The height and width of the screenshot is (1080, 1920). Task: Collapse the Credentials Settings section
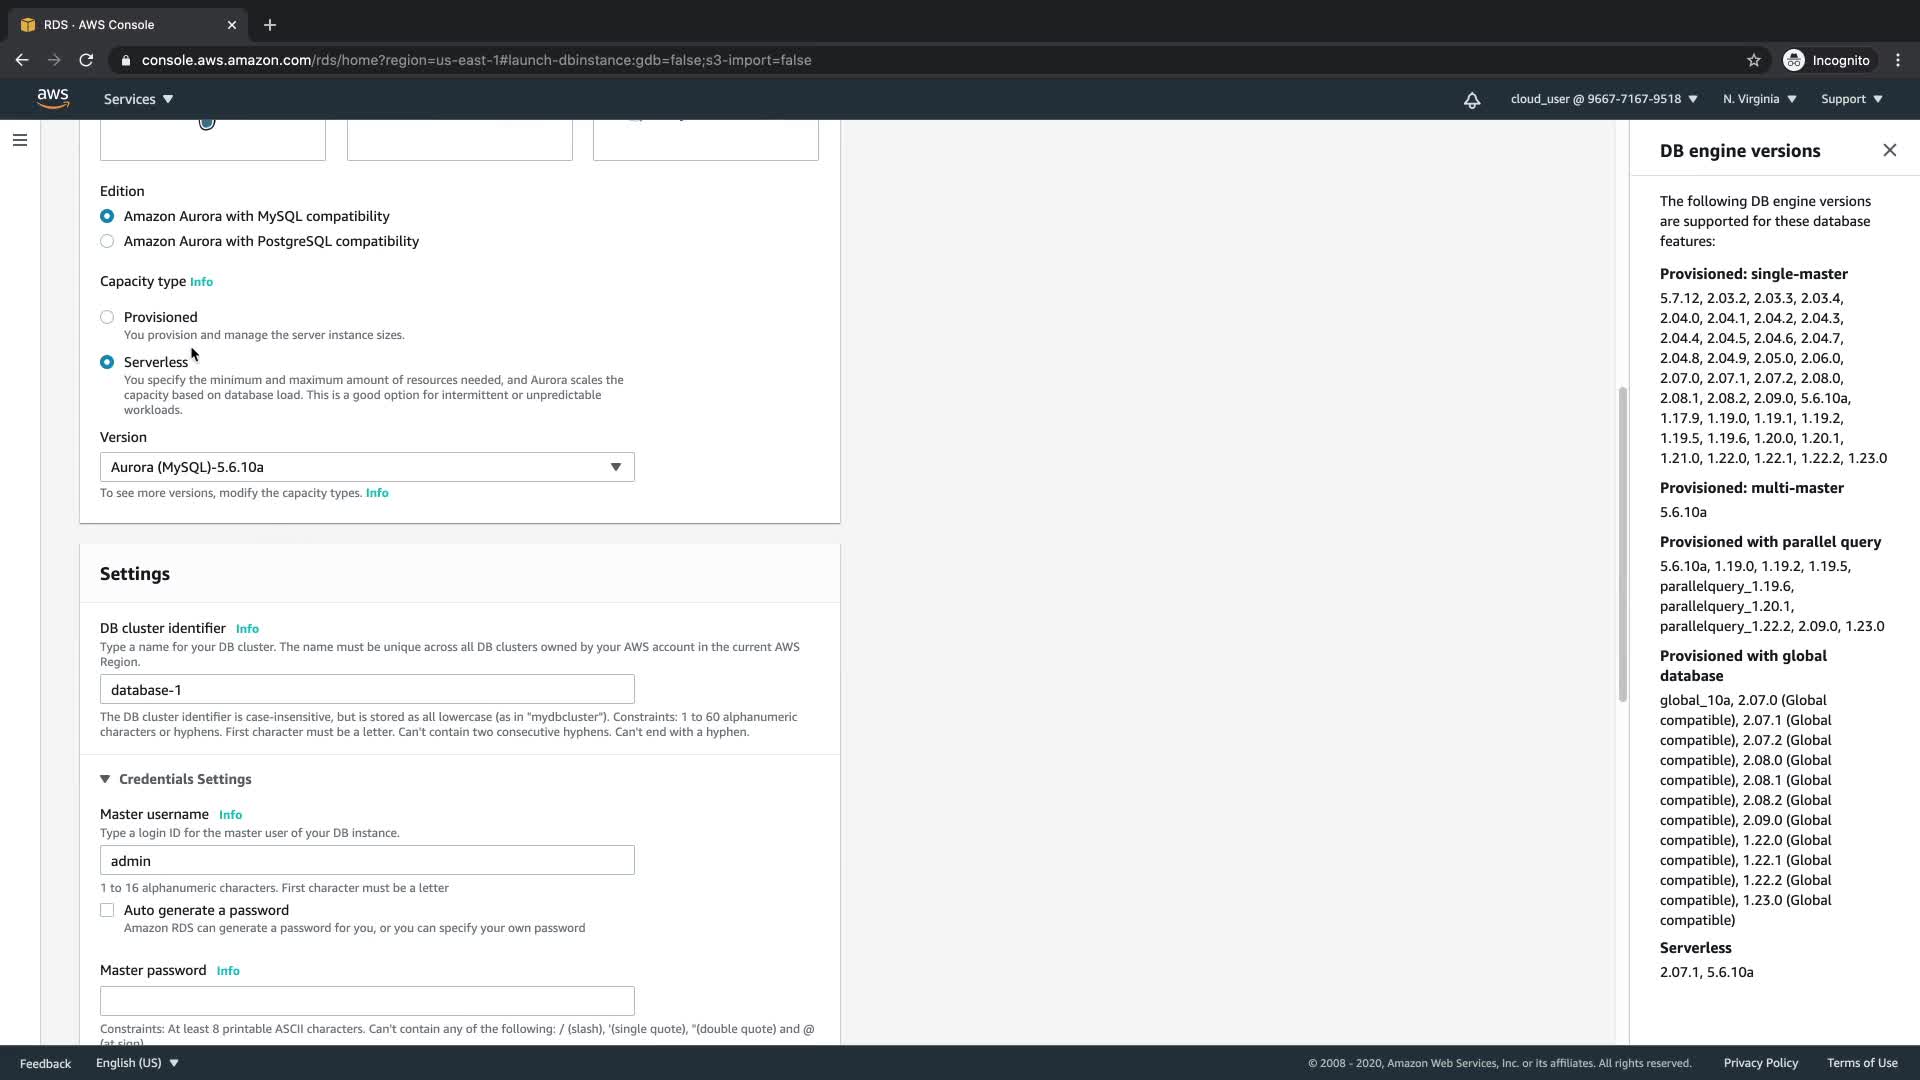tap(105, 779)
